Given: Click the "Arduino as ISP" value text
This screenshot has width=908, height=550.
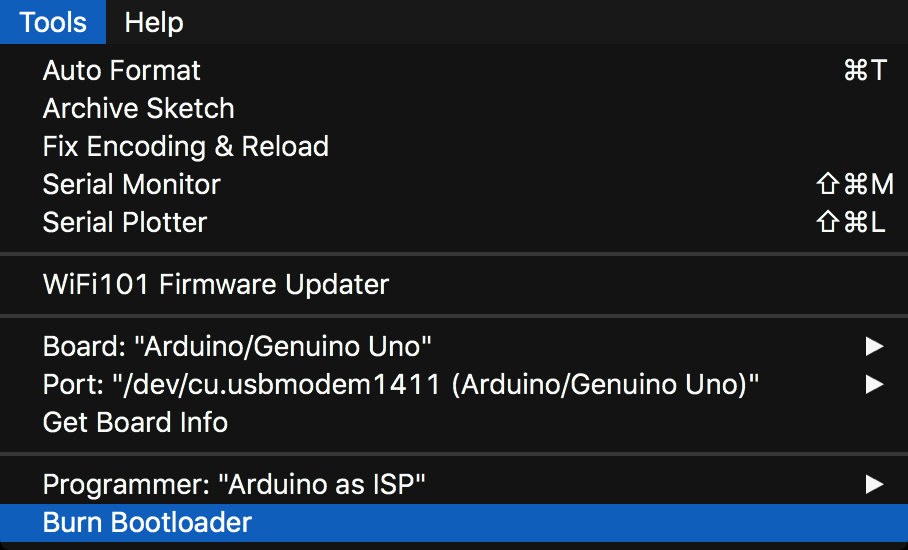Looking at the screenshot, I should (327, 485).
